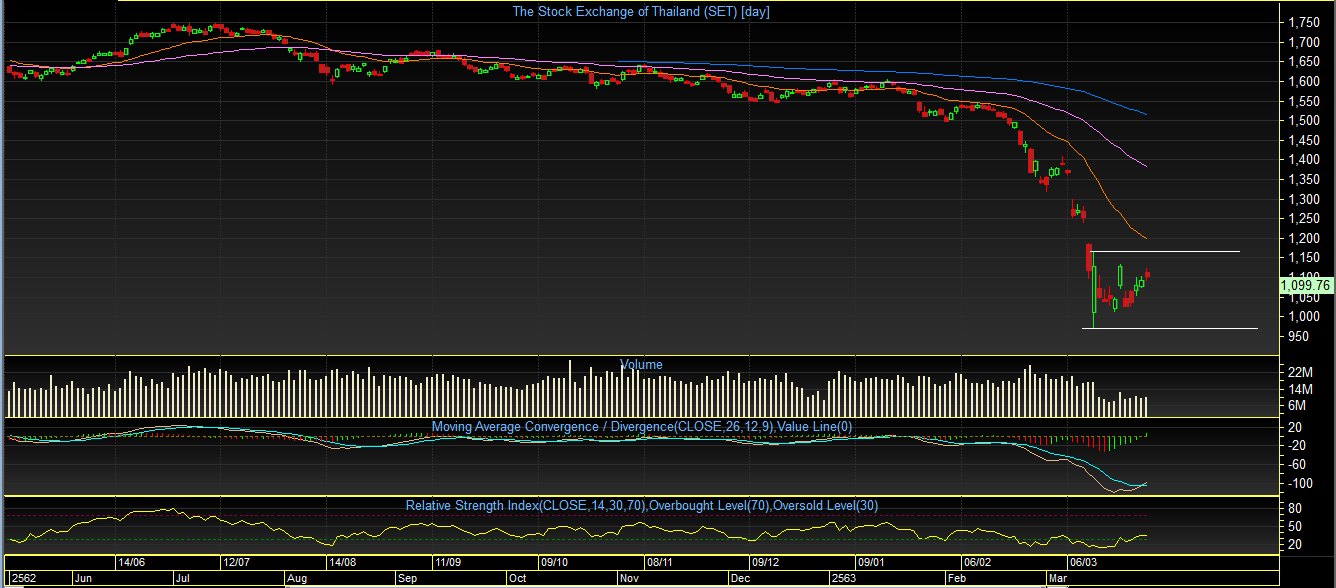Click the 950 price axis label
Screen dimensions: 1336x588
click(1297, 337)
